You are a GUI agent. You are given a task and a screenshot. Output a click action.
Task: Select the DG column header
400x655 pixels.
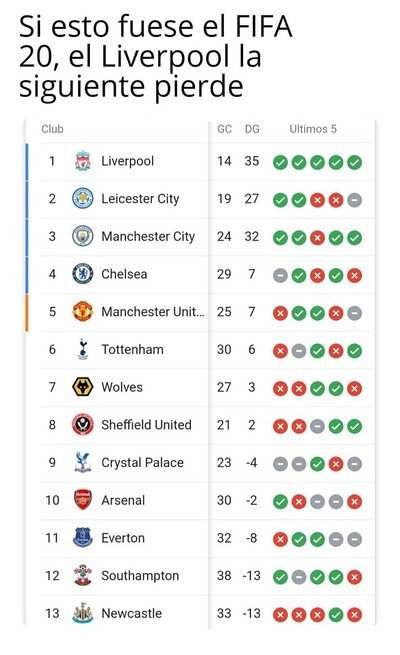(x=252, y=129)
